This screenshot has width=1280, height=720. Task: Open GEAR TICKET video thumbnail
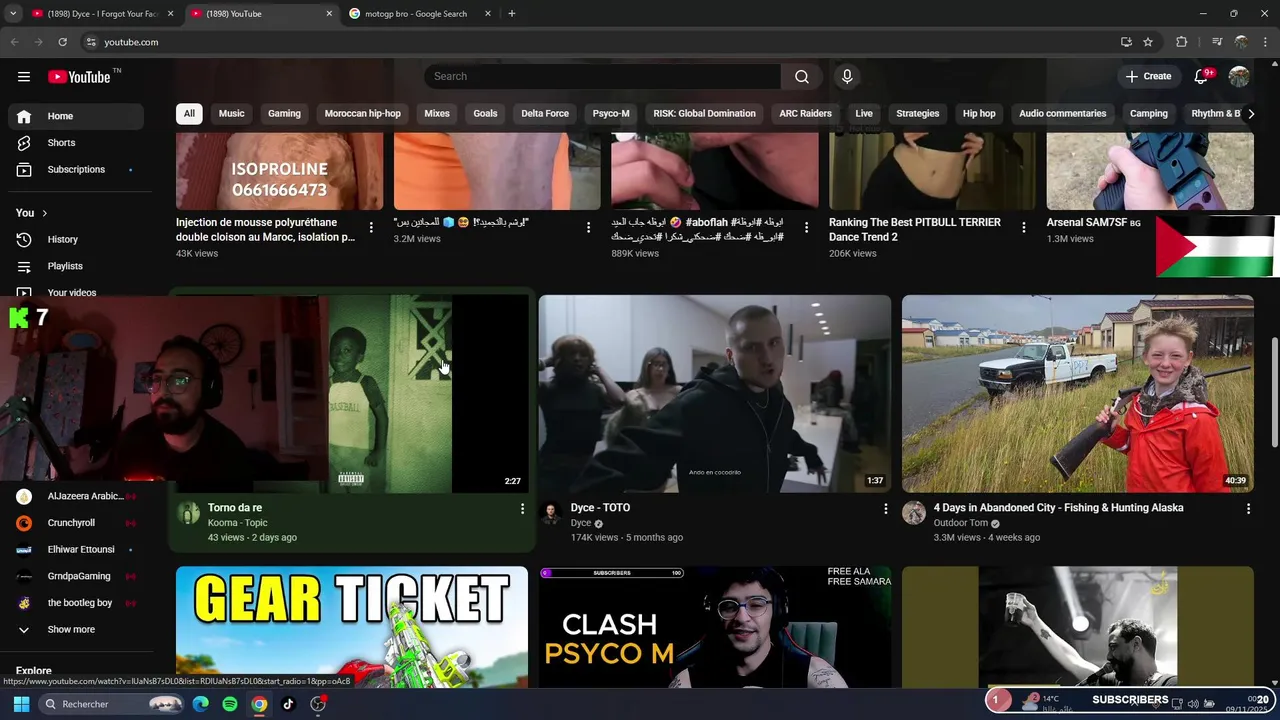coord(352,627)
